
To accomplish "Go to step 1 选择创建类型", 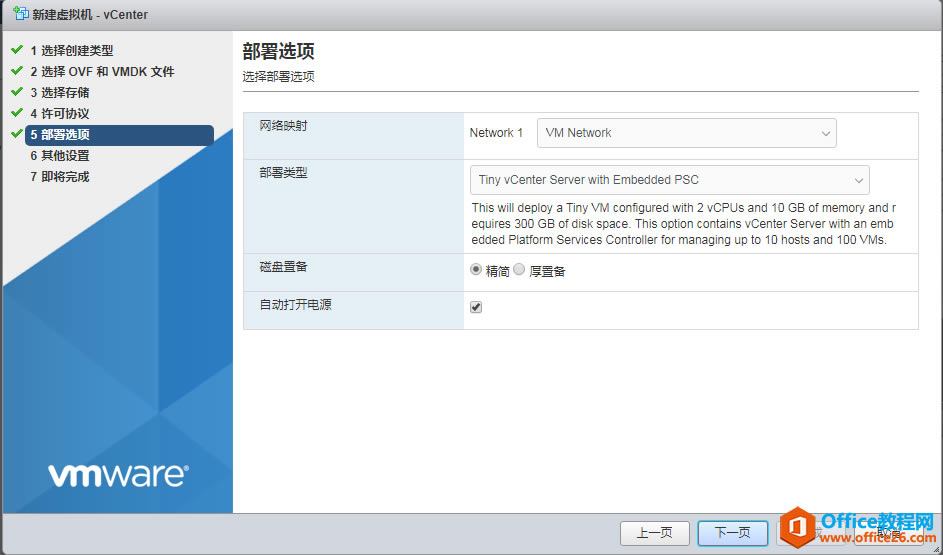I will click(72, 51).
